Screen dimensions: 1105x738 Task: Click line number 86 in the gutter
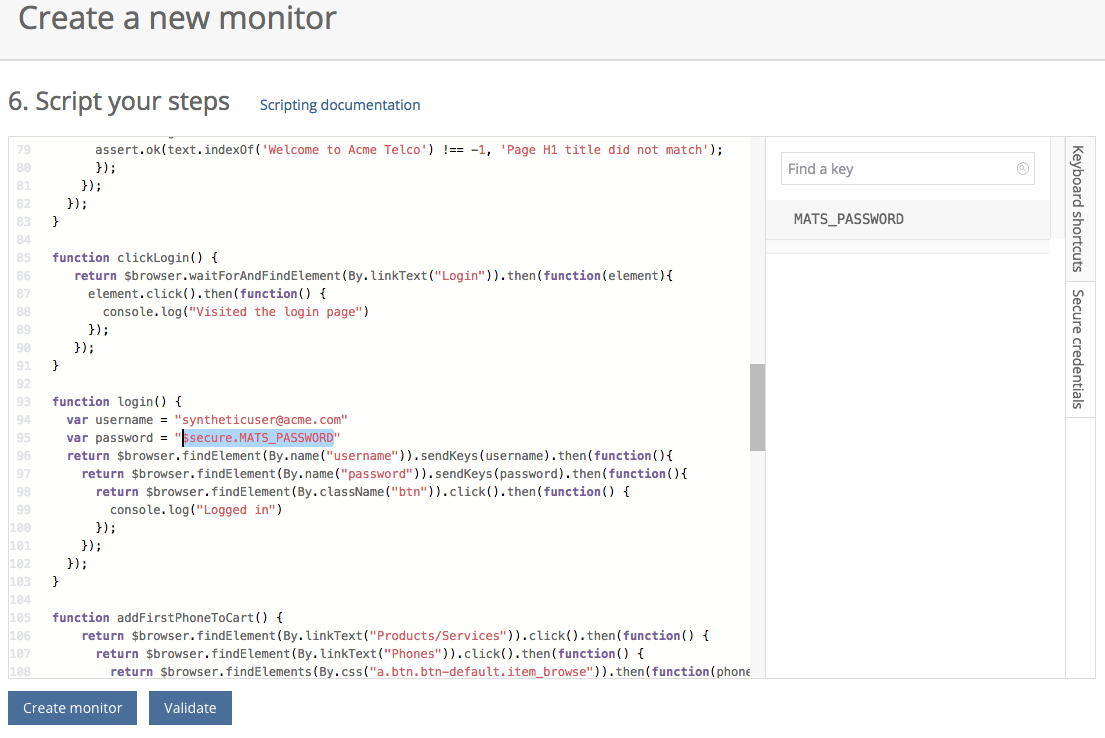point(23,276)
